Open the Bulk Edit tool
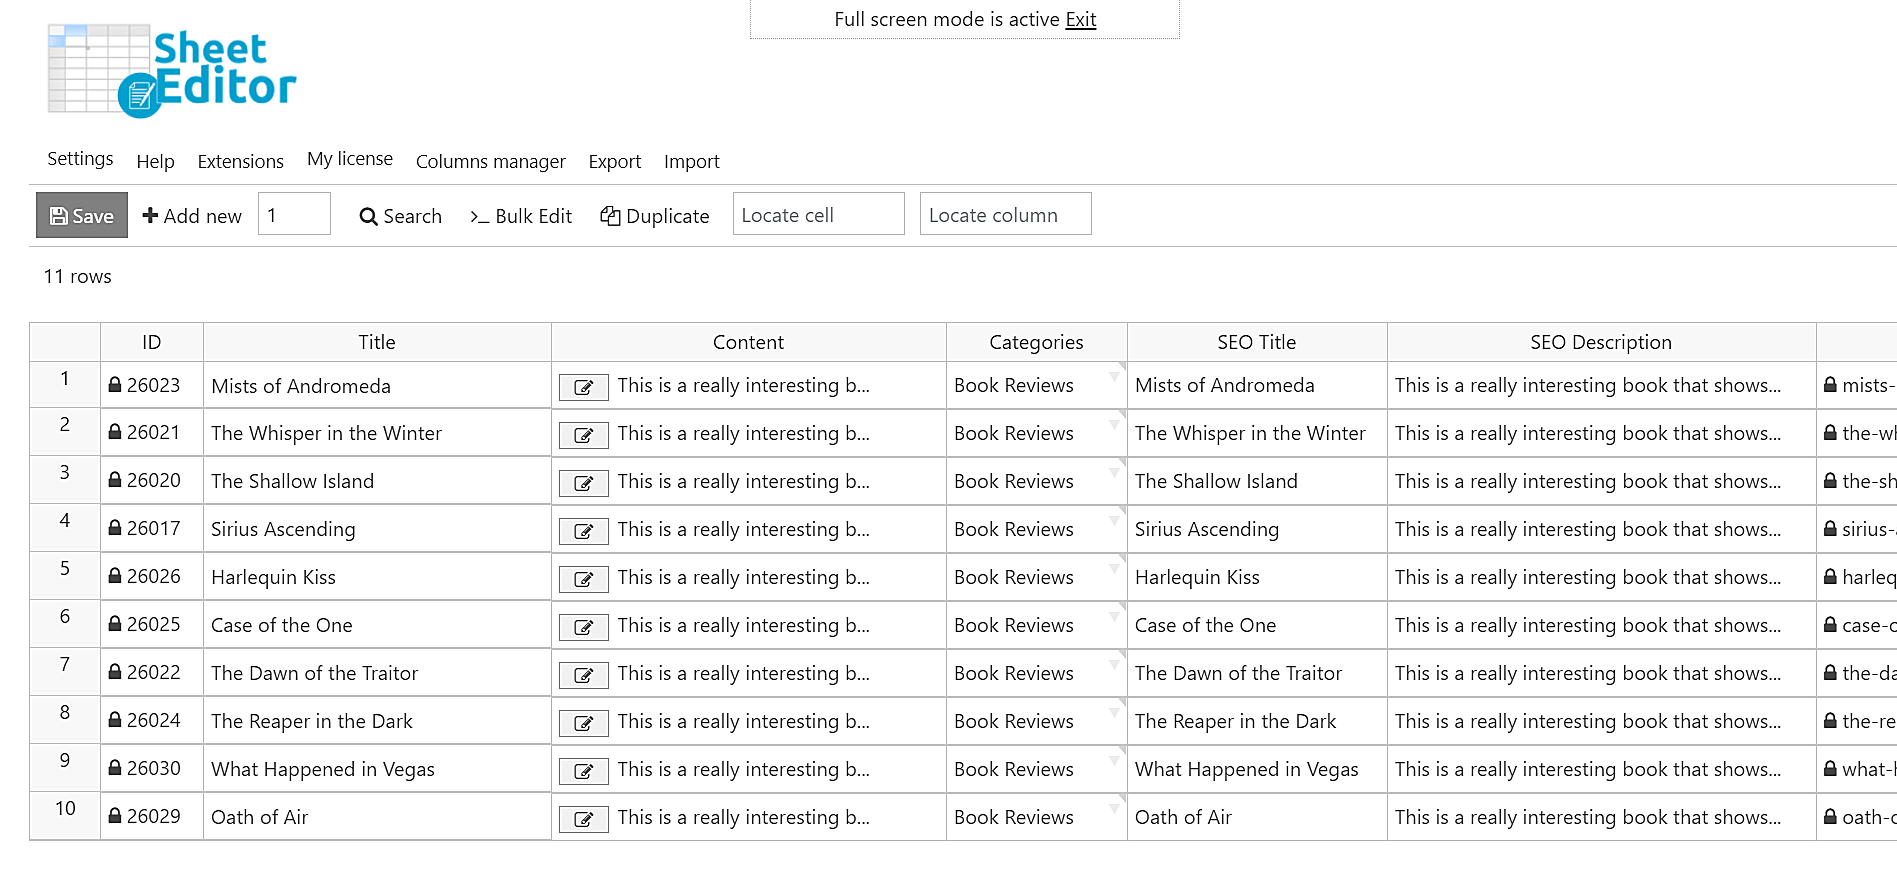 pyautogui.click(x=520, y=216)
